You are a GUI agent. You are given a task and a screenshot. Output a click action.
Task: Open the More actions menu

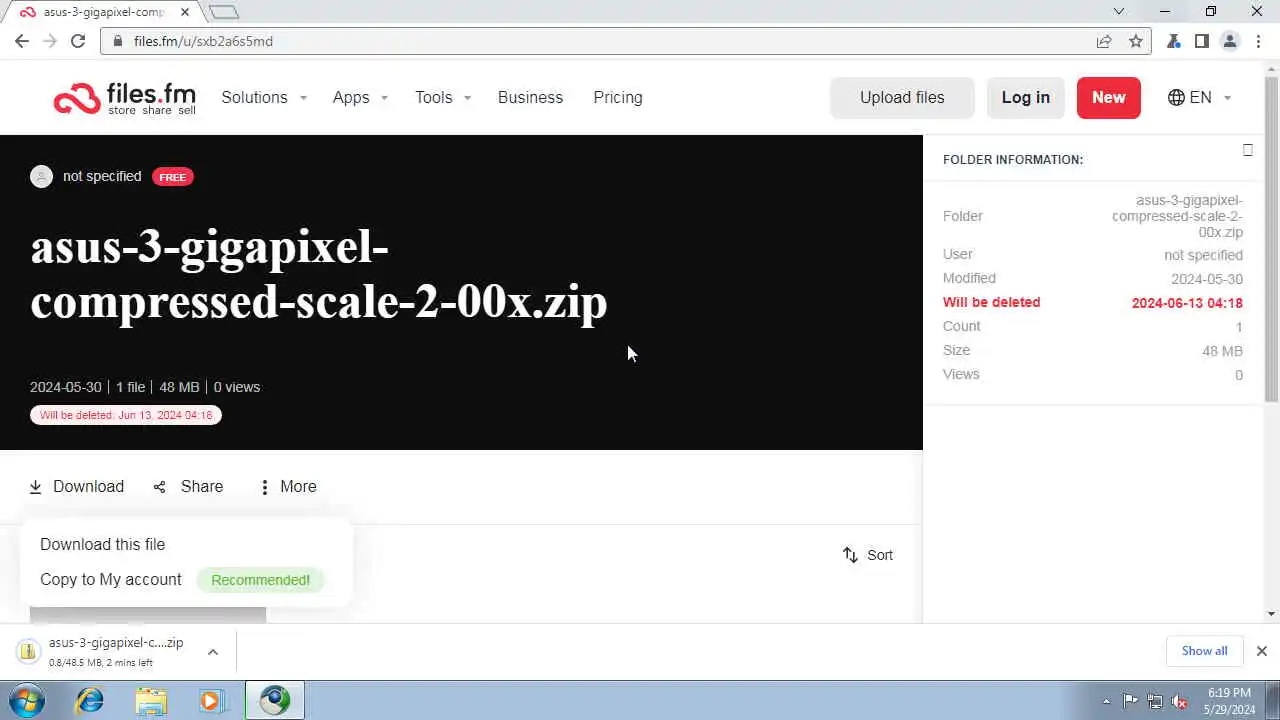coord(288,487)
